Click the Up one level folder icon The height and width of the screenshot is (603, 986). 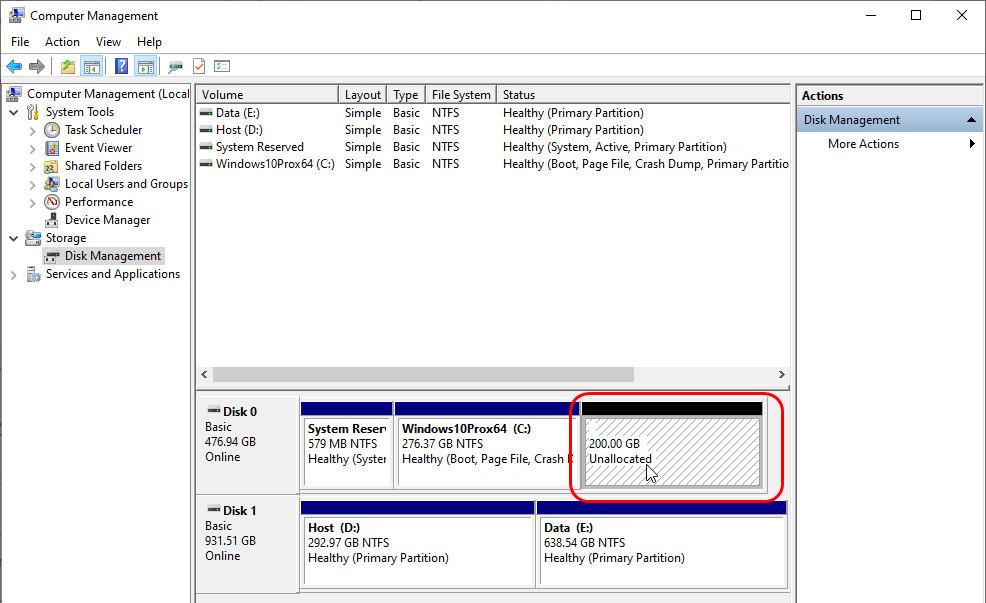(67, 66)
